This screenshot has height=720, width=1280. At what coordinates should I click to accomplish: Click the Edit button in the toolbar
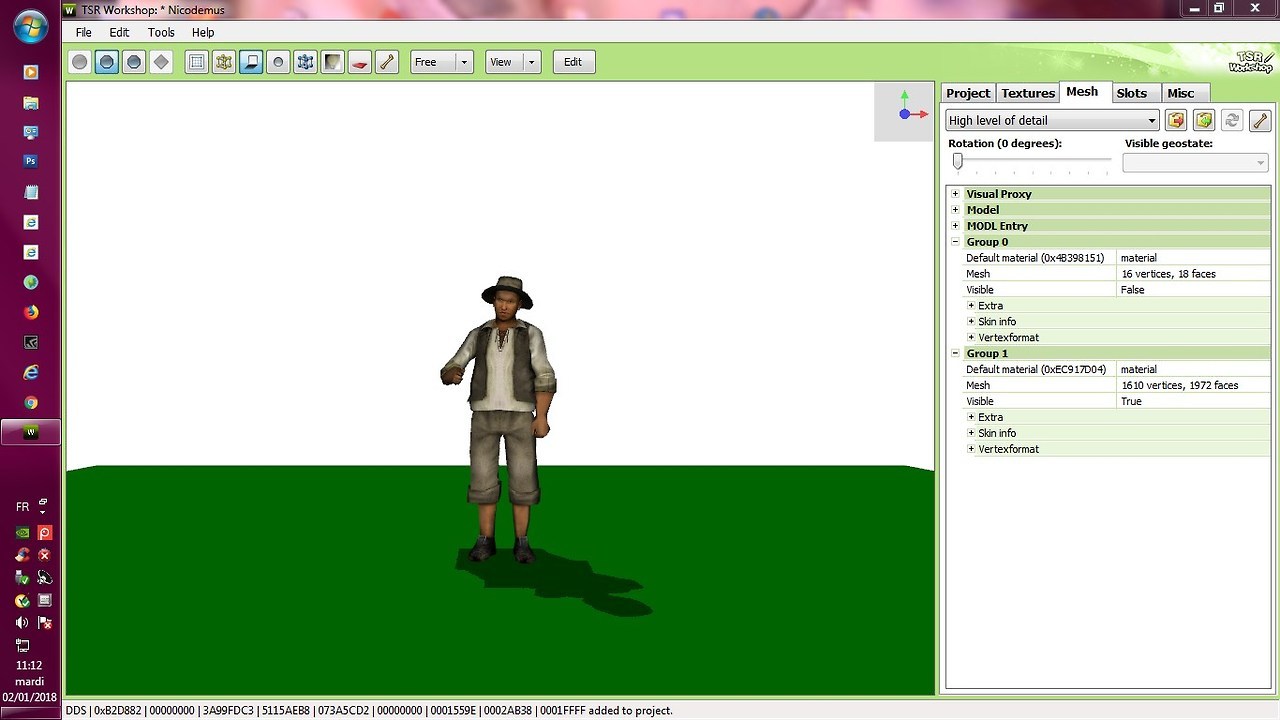(573, 62)
